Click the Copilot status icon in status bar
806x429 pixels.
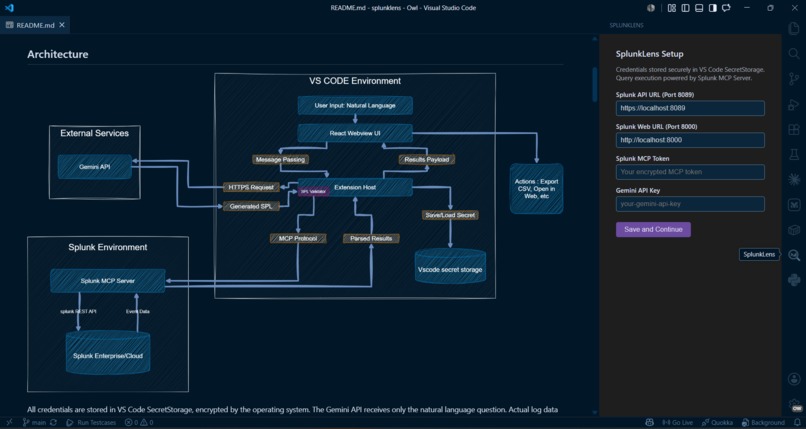(649, 422)
